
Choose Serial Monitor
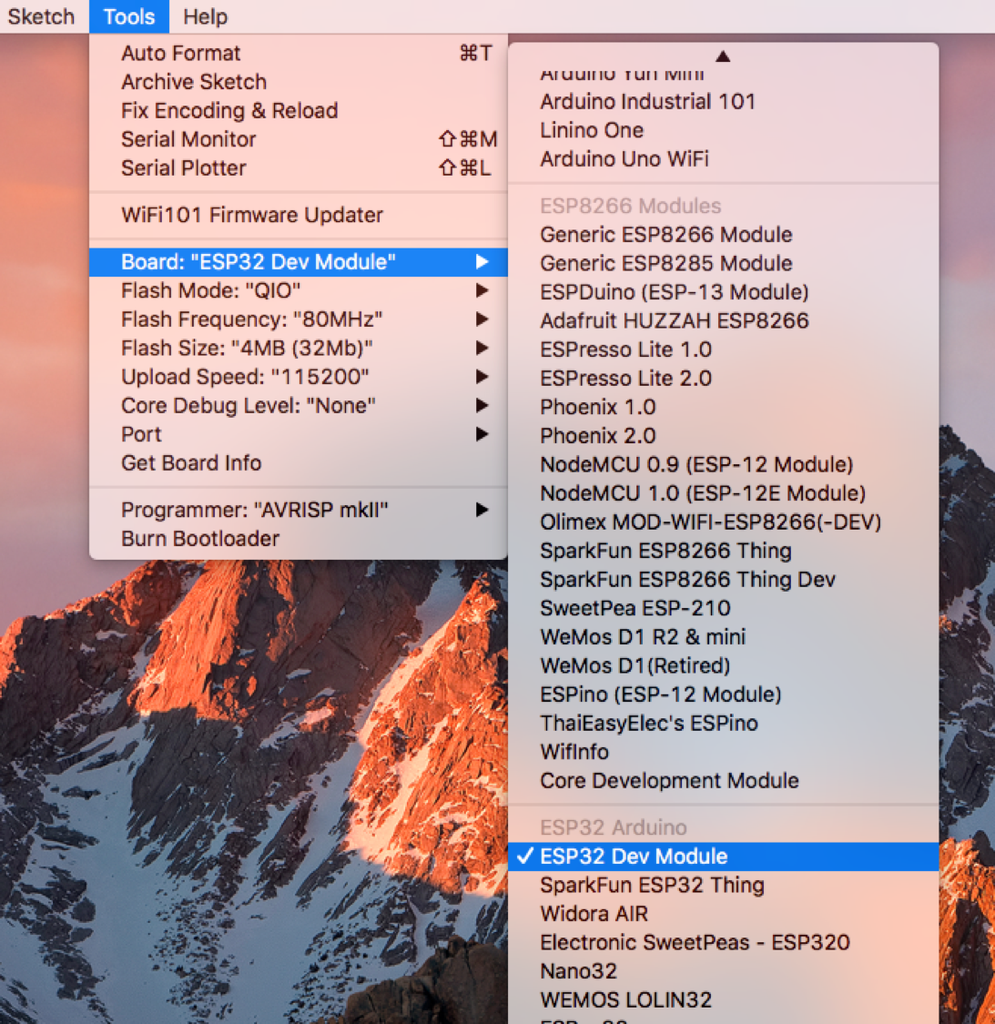click(x=298, y=139)
